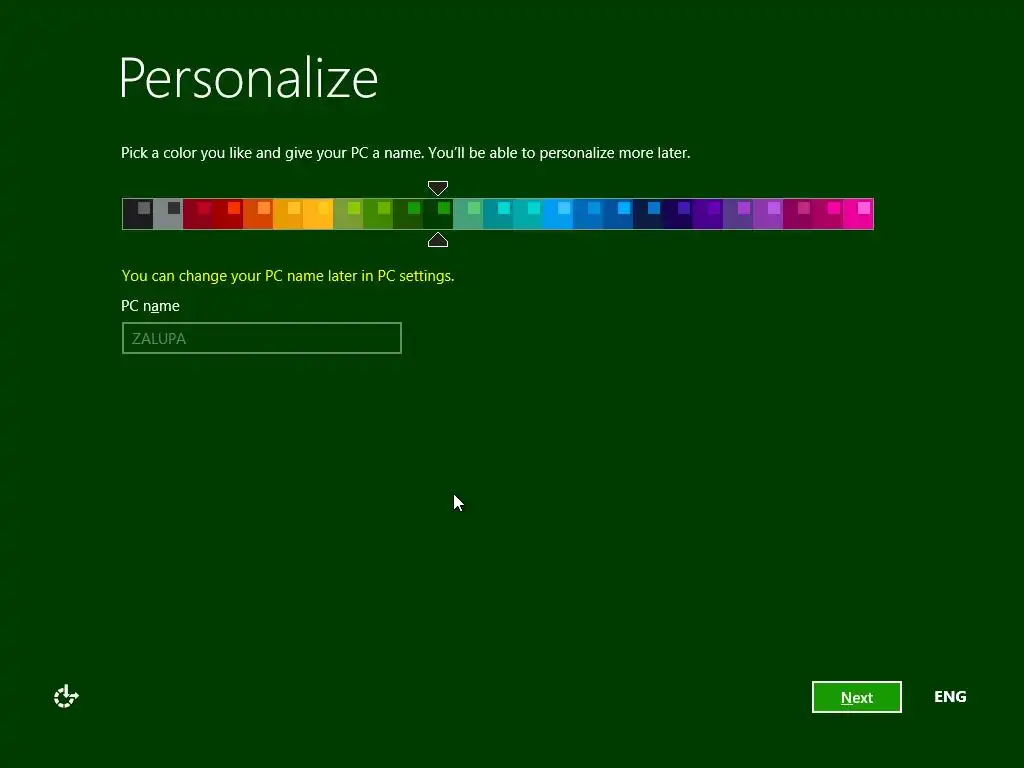Choose the hot pink swatch at strip end
This screenshot has height=768, width=1024.
pos(858,214)
